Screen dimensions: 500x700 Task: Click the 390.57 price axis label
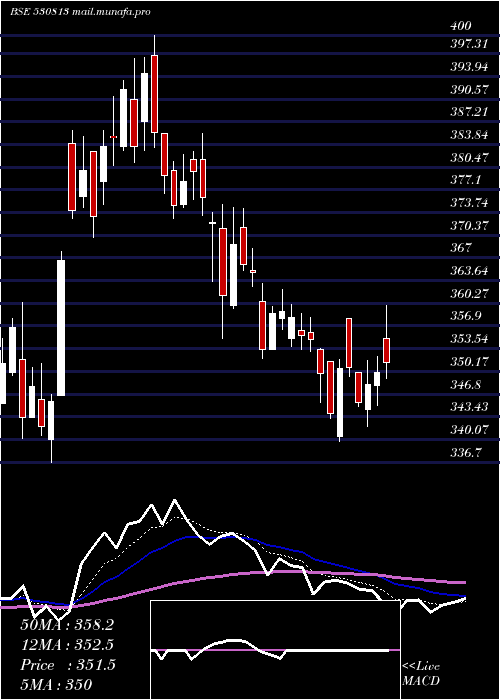468,90
